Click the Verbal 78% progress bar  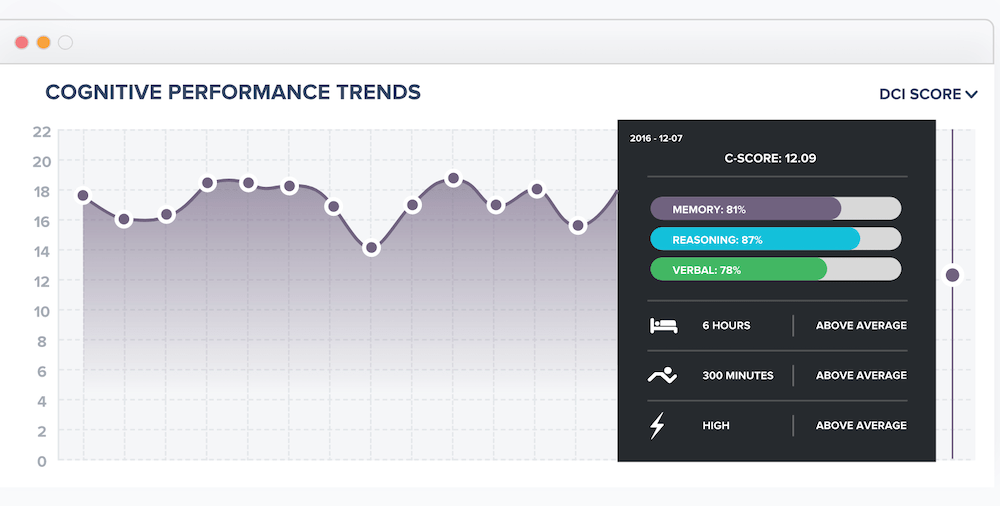click(x=776, y=269)
